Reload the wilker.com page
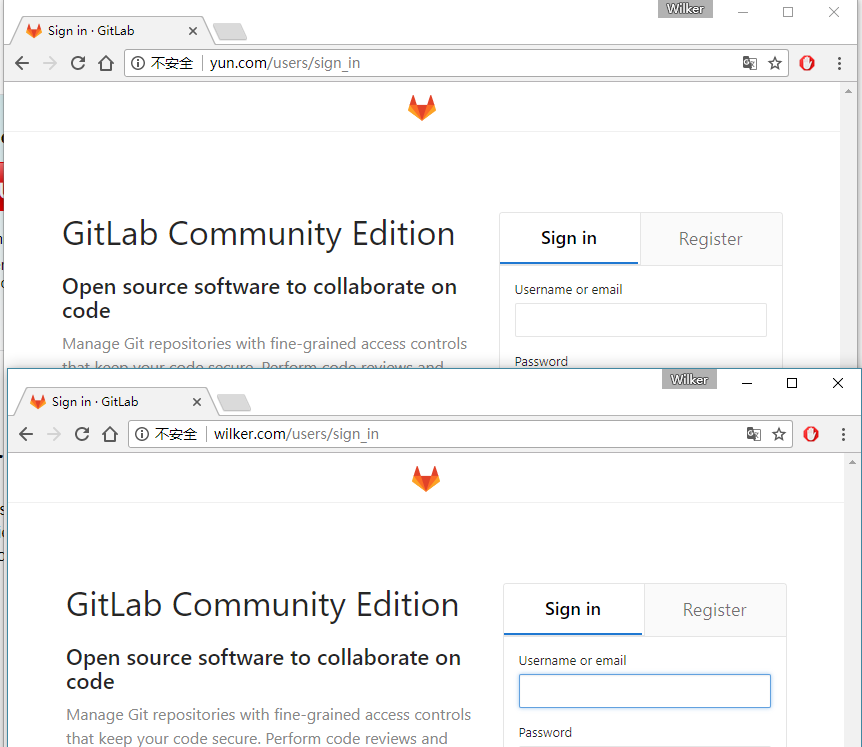The image size is (862, 747). pyautogui.click(x=82, y=434)
